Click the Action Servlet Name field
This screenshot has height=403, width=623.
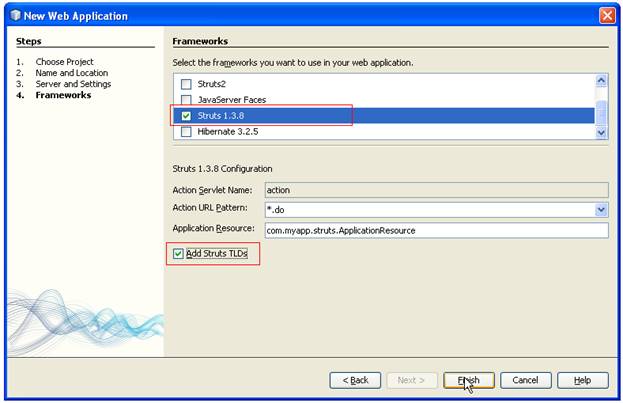pos(437,190)
